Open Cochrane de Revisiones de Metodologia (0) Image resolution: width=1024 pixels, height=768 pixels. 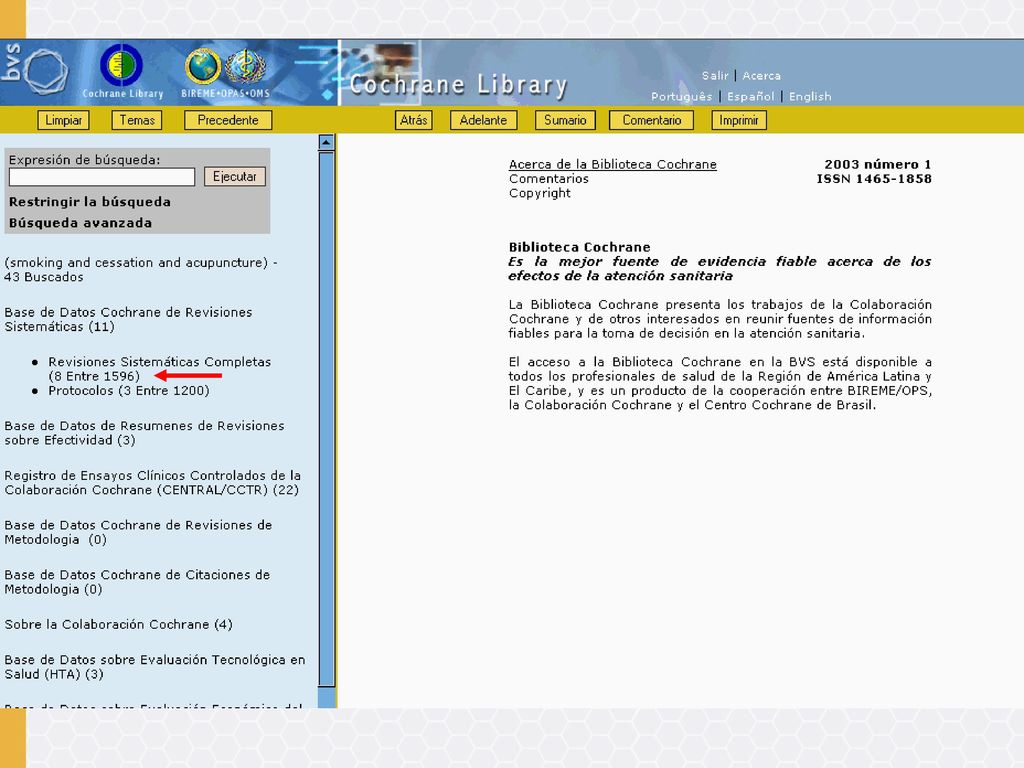coord(138,532)
